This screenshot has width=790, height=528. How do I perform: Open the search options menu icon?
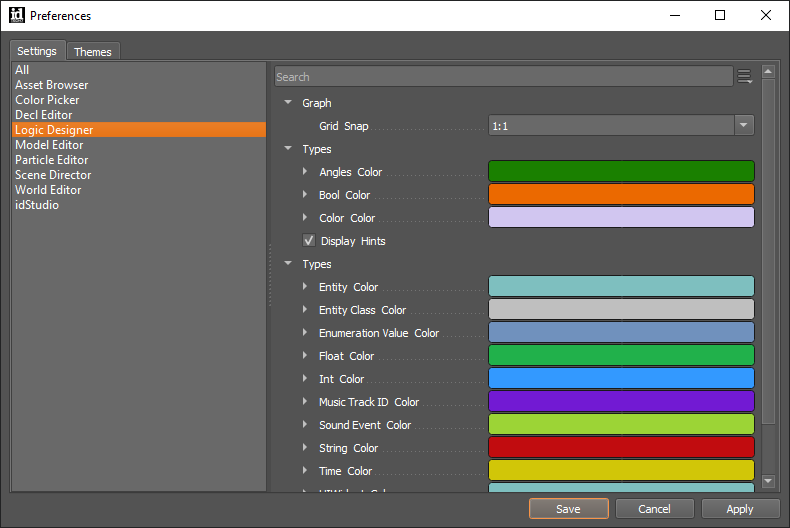pos(745,77)
